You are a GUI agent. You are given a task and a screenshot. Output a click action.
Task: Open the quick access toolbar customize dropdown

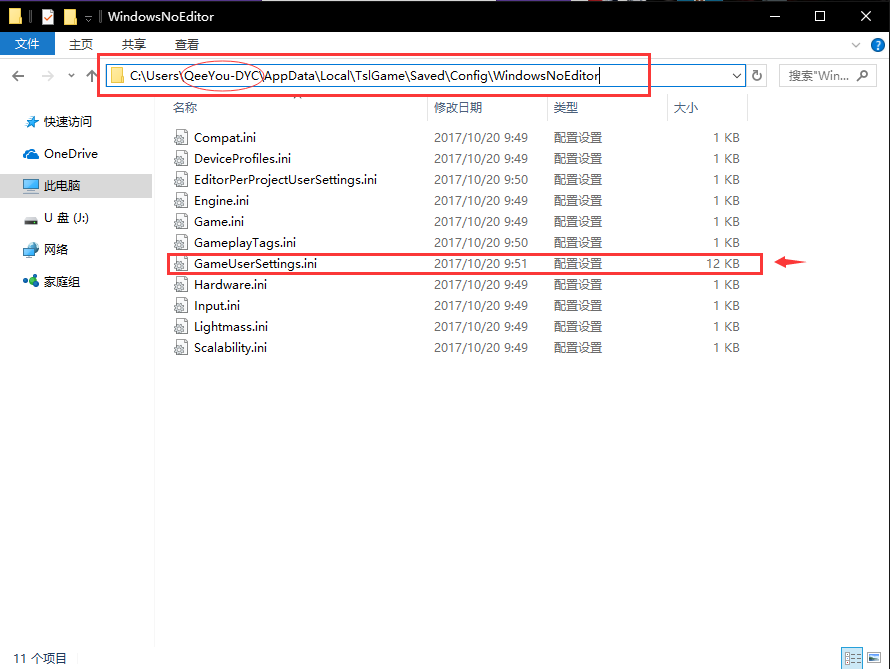tap(88, 18)
